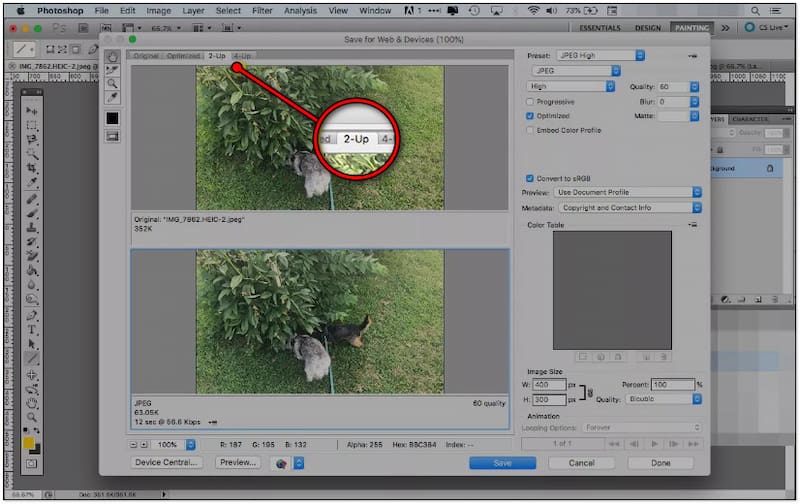Screen dimensions: 800x504
Task: Select the Path Selection tool in the toolbox
Action: click(x=32, y=344)
